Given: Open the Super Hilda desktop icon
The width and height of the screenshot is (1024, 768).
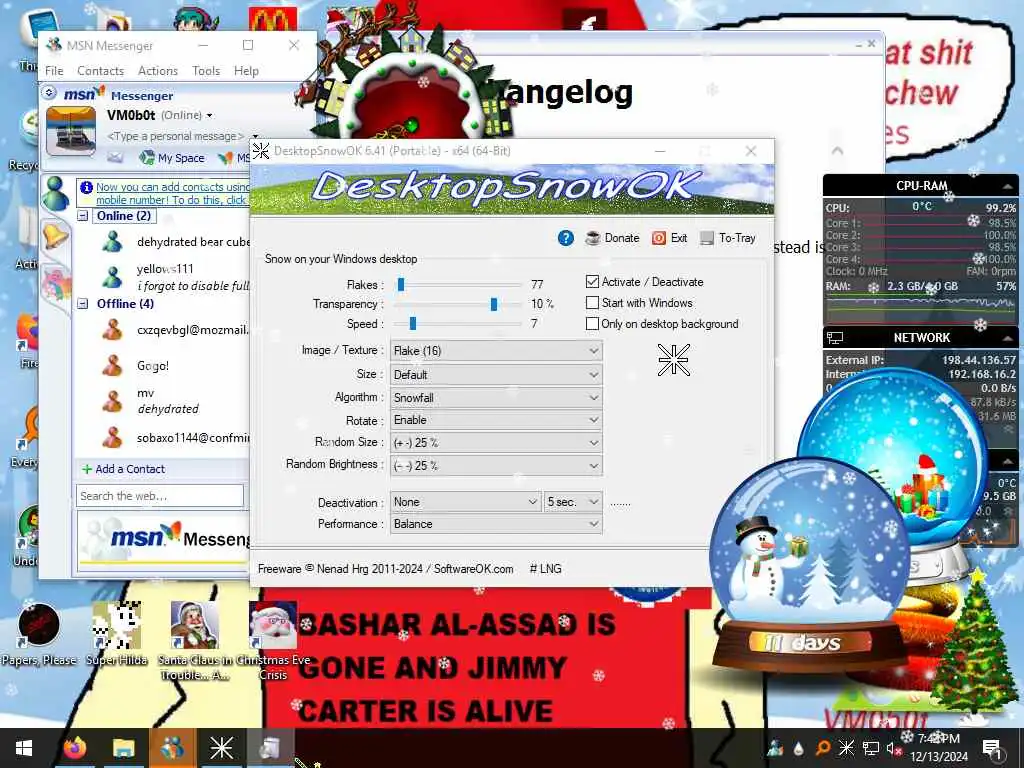Looking at the screenshot, I should pos(117,633).
